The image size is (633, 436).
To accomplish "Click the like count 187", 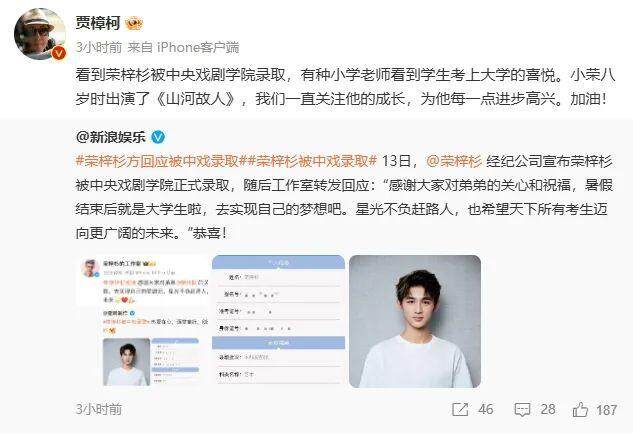I will click(x=606, y=410).
